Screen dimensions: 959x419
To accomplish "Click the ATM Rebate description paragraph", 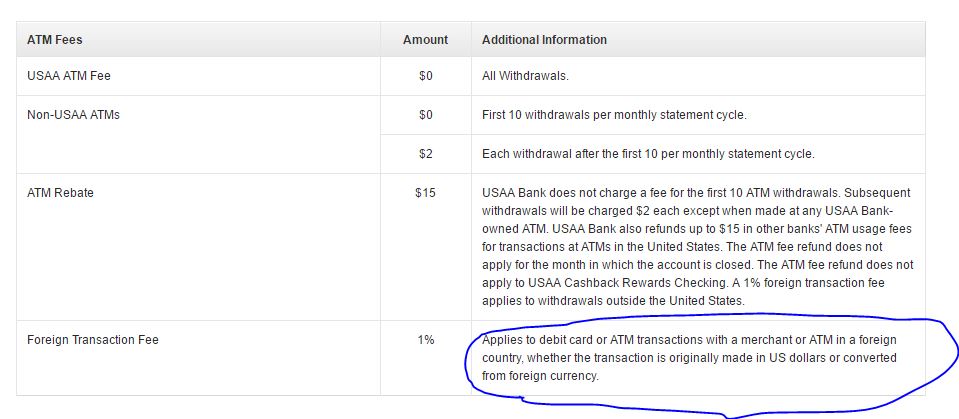I will (x=697, y=247).
